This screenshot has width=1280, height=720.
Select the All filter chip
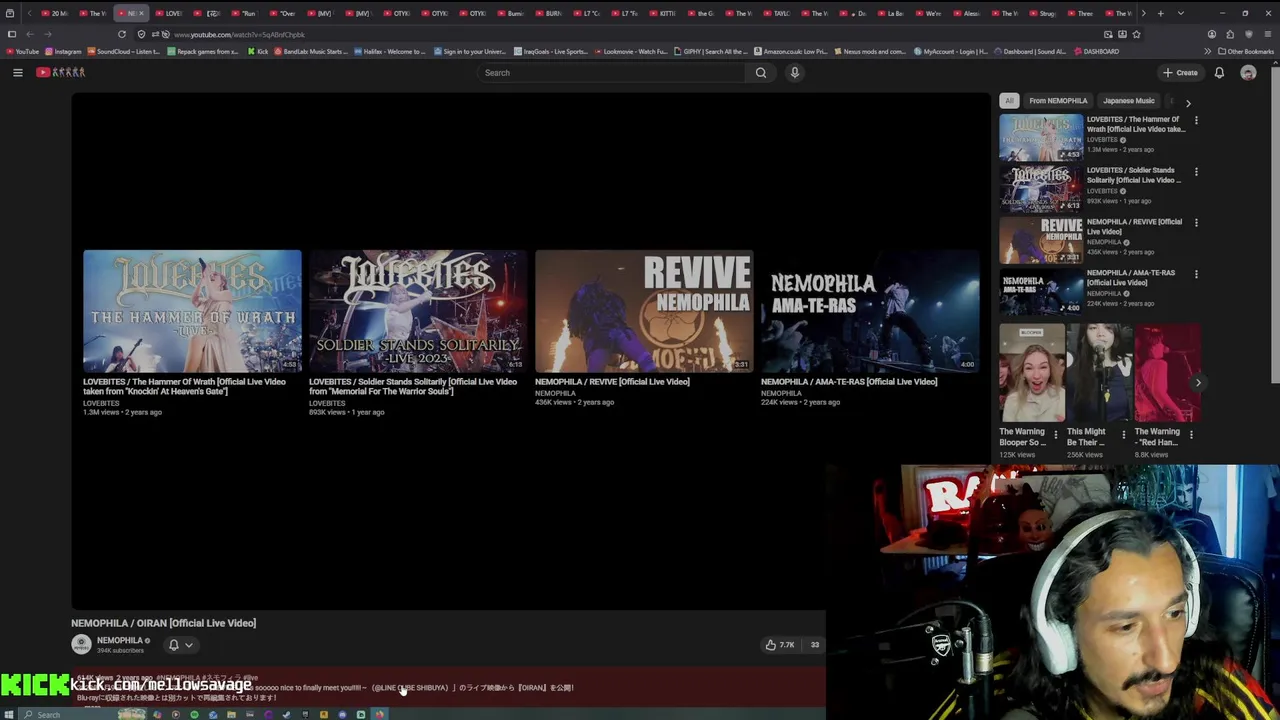1009,101
